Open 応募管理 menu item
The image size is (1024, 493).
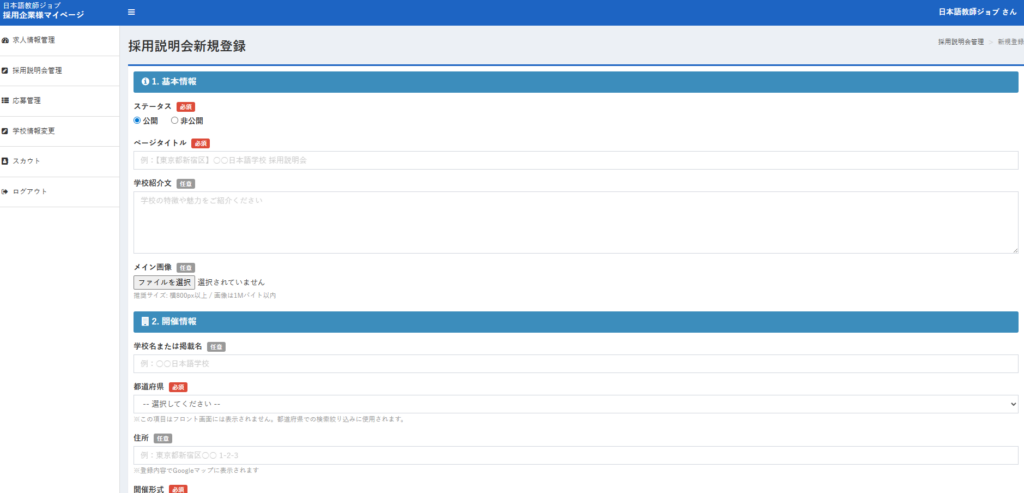(x=27, y=101)
